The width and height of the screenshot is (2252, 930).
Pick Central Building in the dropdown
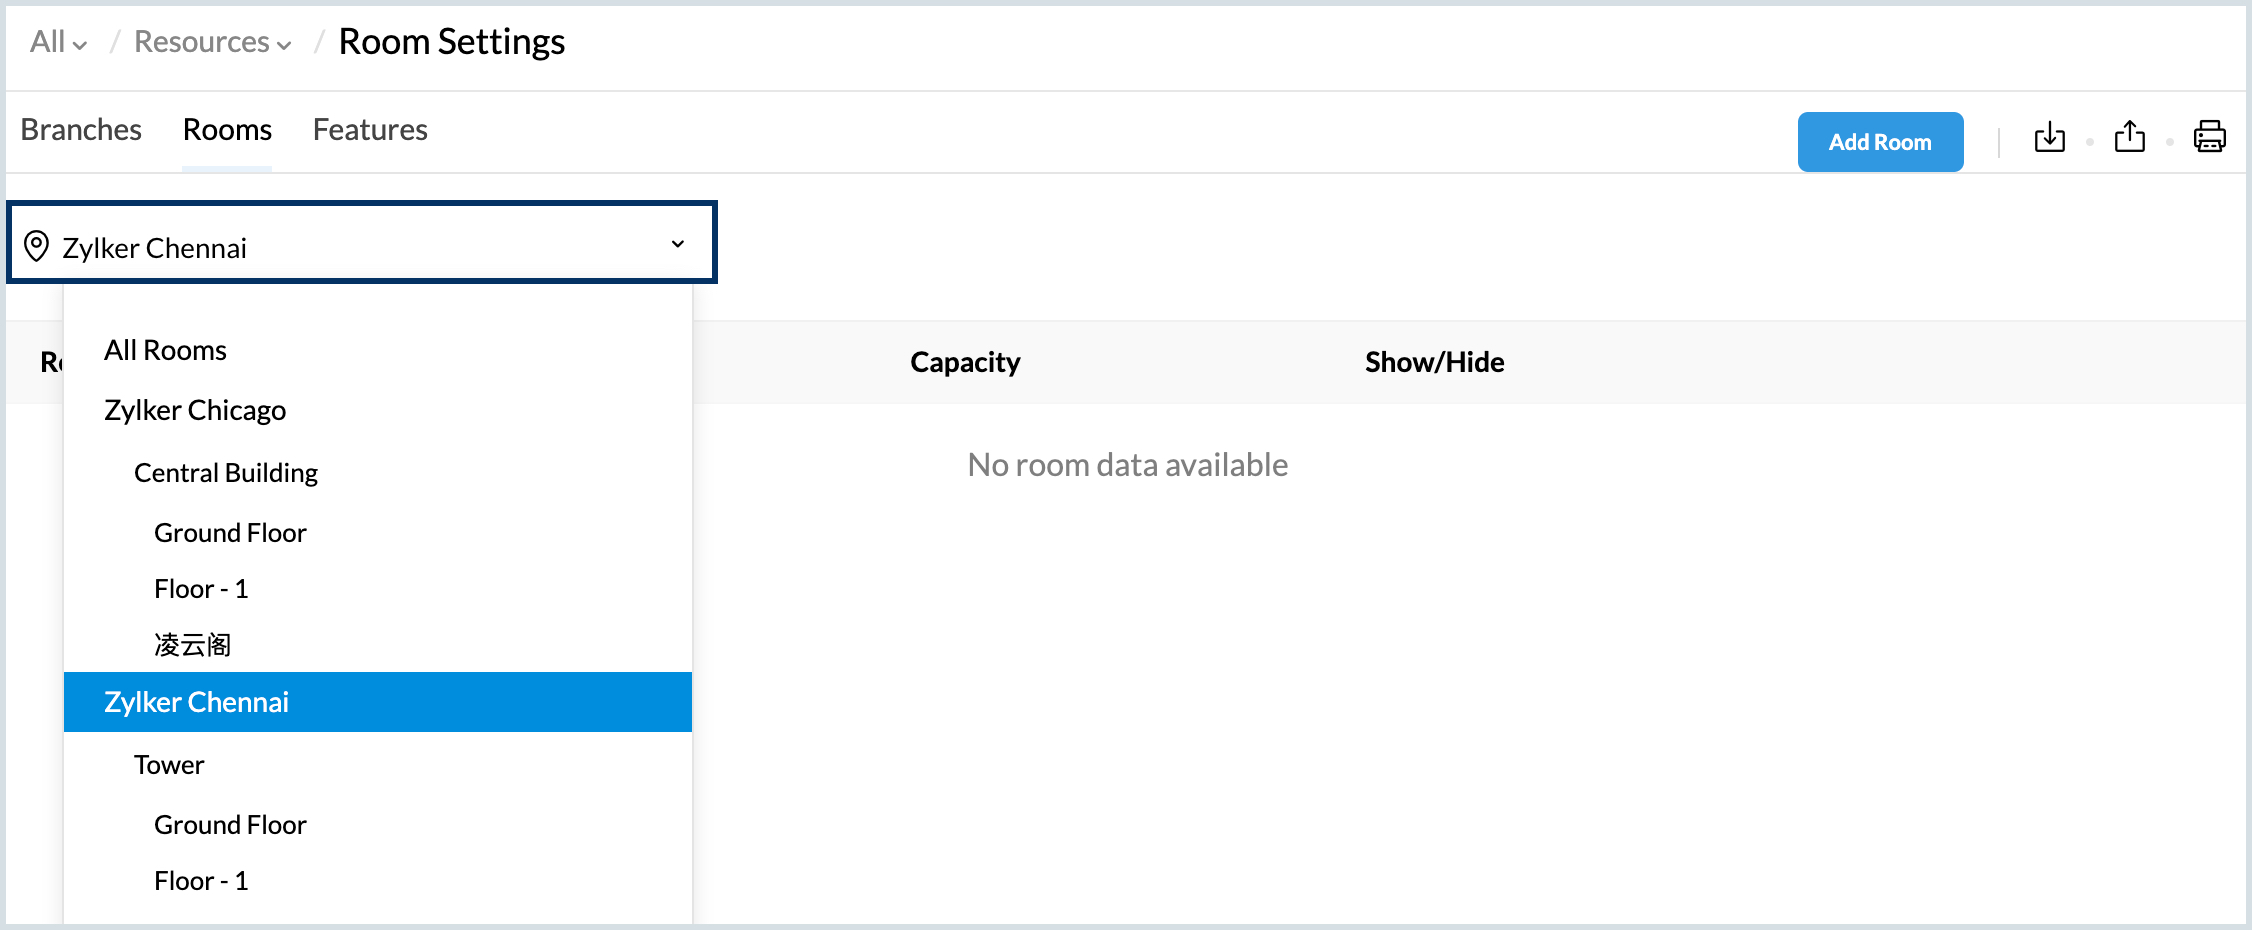point(226,472)
